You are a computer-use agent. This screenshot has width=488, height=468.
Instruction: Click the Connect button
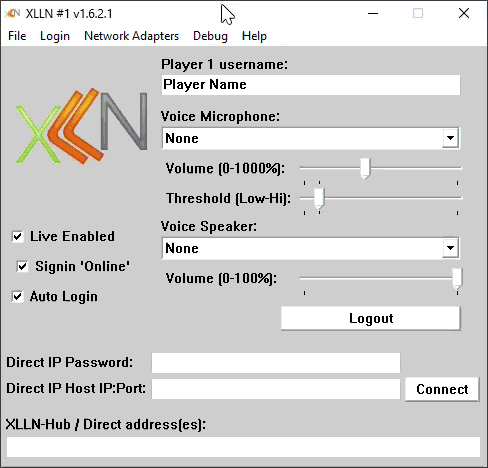[x=442, y=389]
